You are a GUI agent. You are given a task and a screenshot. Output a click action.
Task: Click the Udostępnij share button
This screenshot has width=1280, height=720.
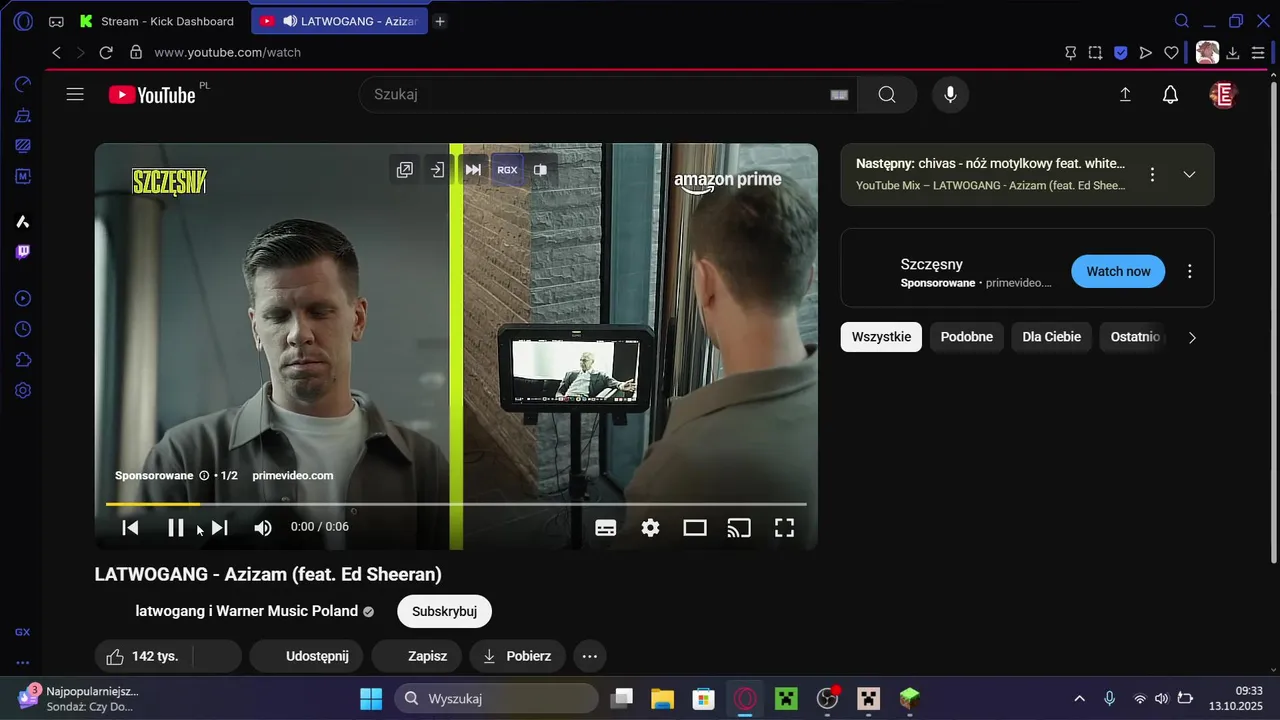306,656
